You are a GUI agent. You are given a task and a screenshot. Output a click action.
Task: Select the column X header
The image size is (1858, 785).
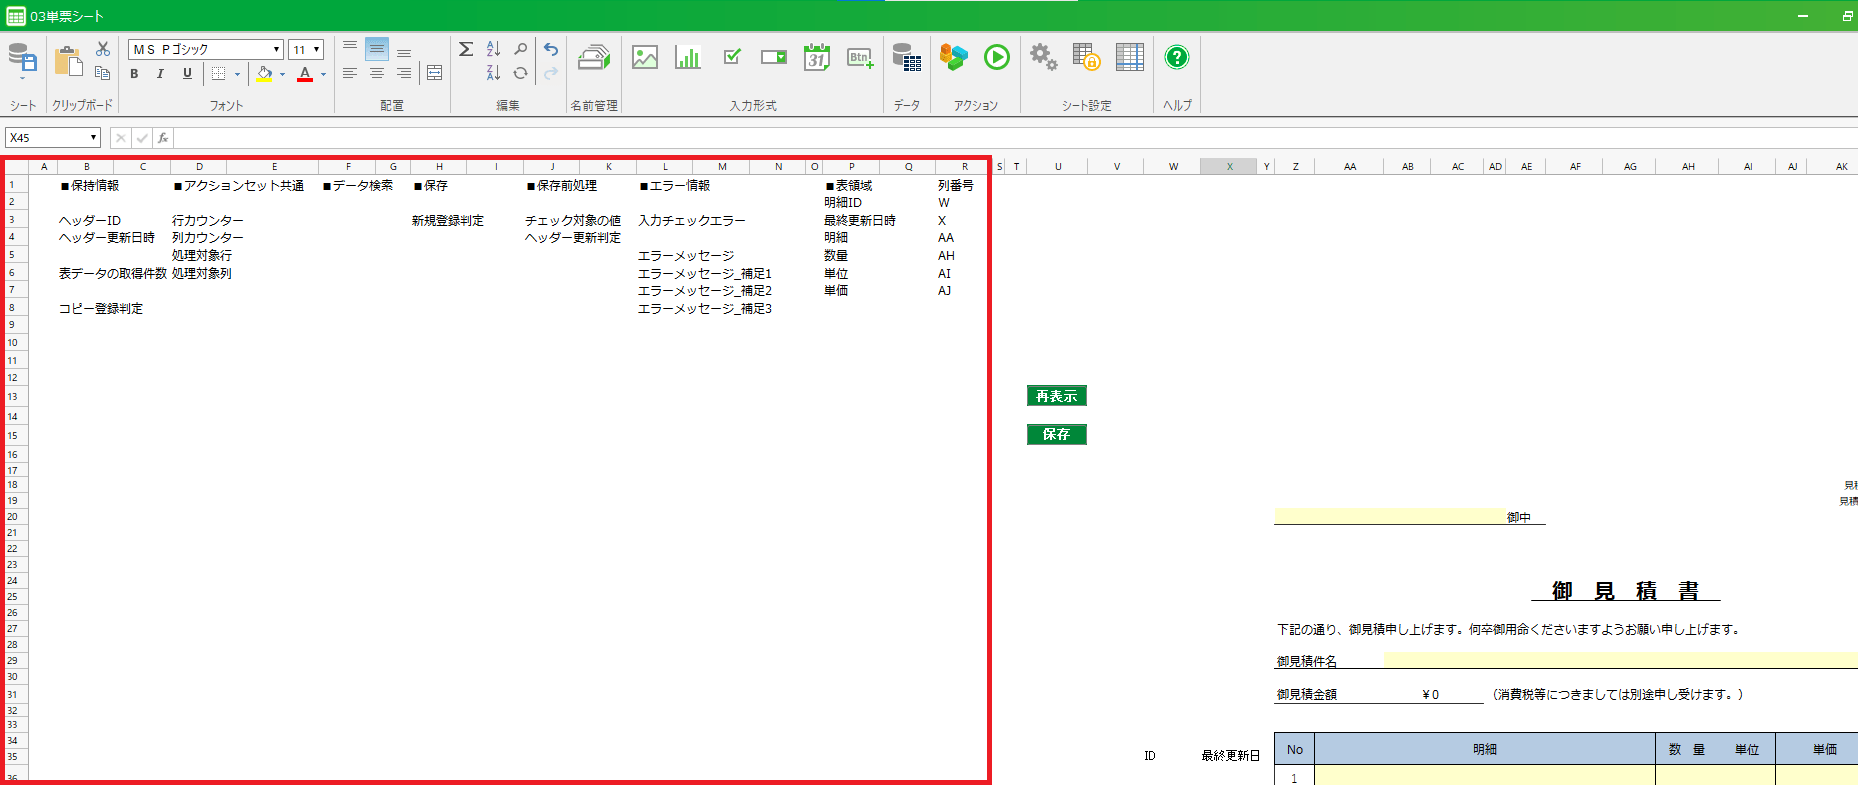(1229, 167)
